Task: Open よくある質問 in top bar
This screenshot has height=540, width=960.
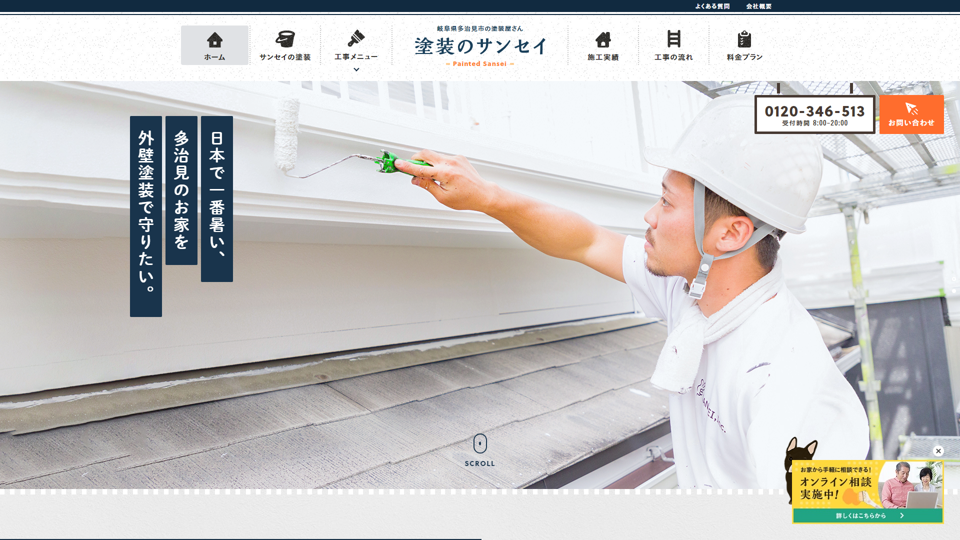Action: click(712, 6)
